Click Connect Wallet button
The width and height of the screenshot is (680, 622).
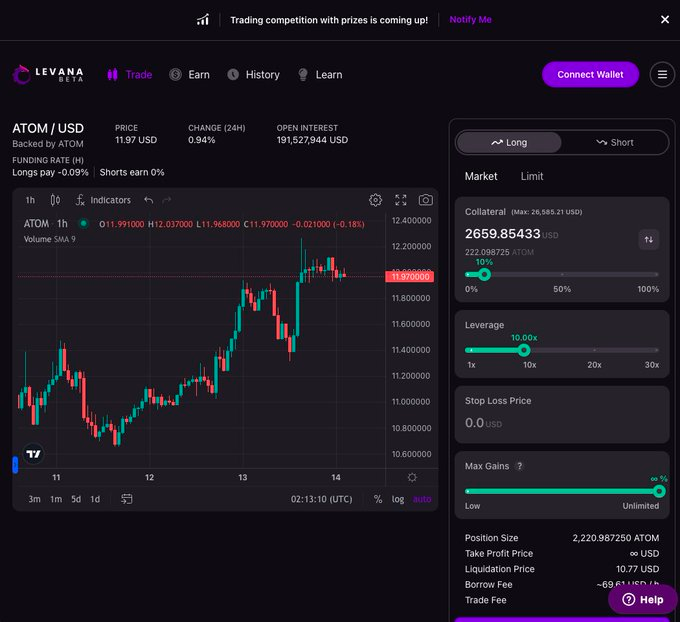pyautogui.click(x=590, y=75)
